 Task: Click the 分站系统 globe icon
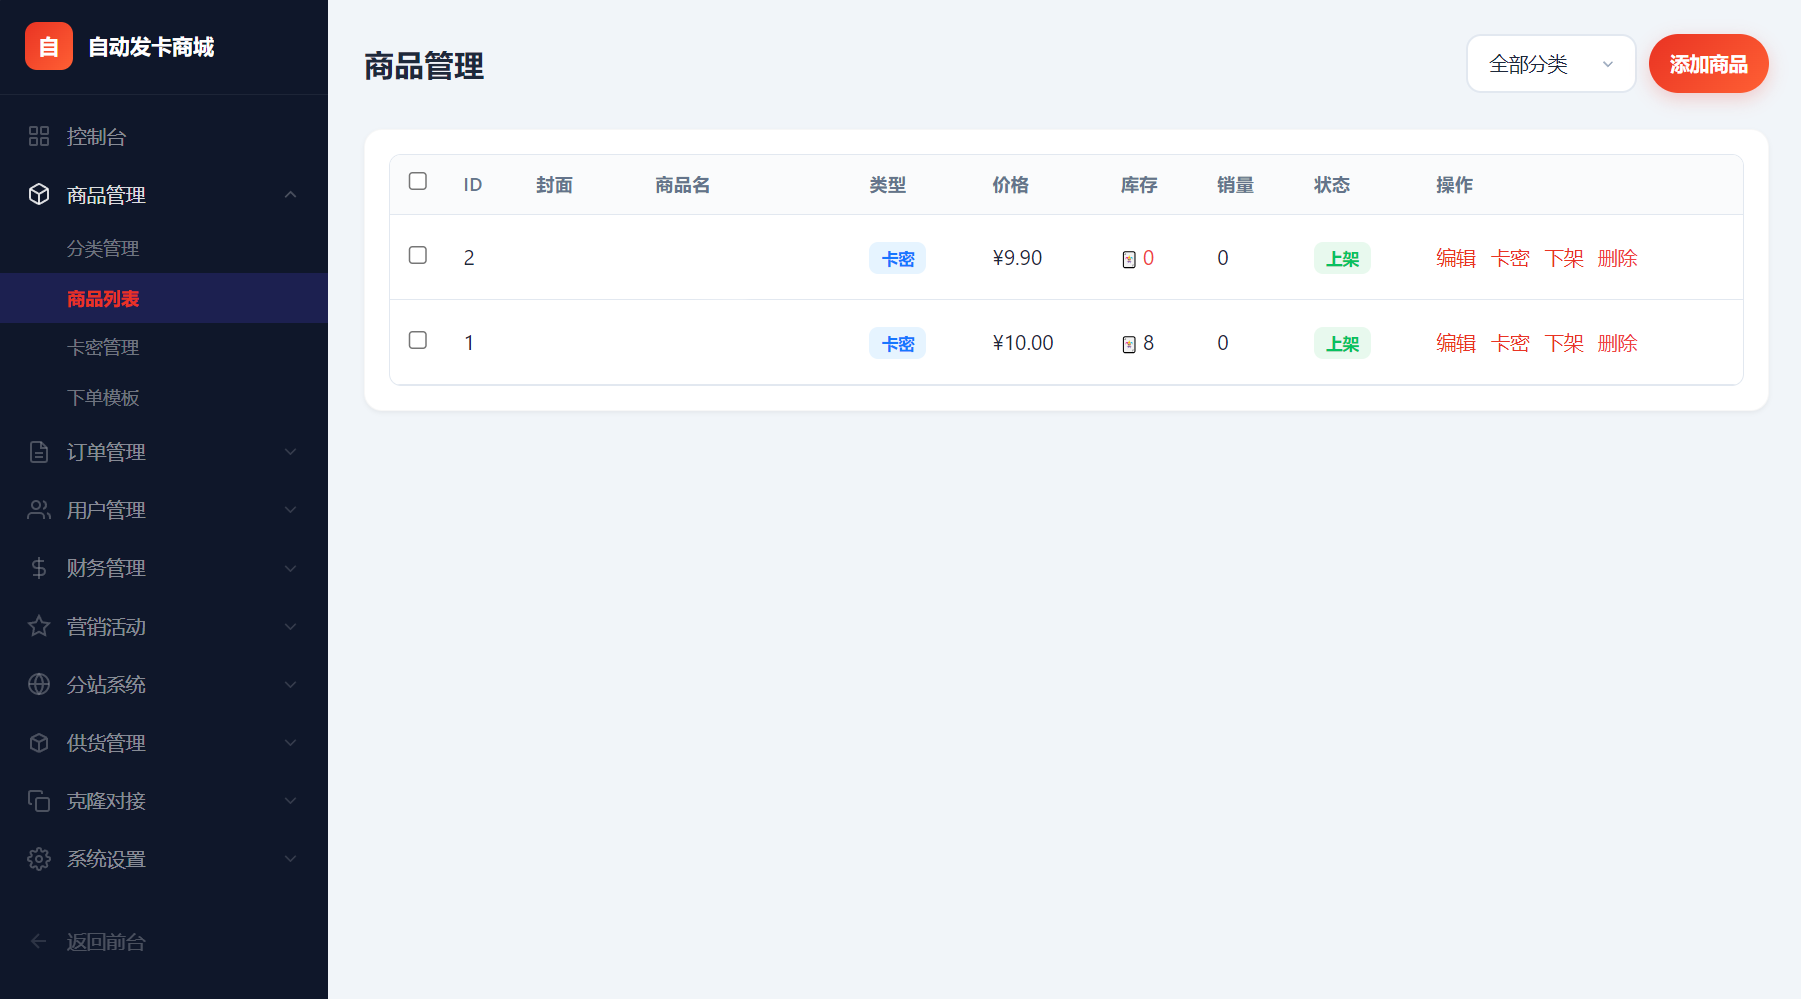coord(39,685)
